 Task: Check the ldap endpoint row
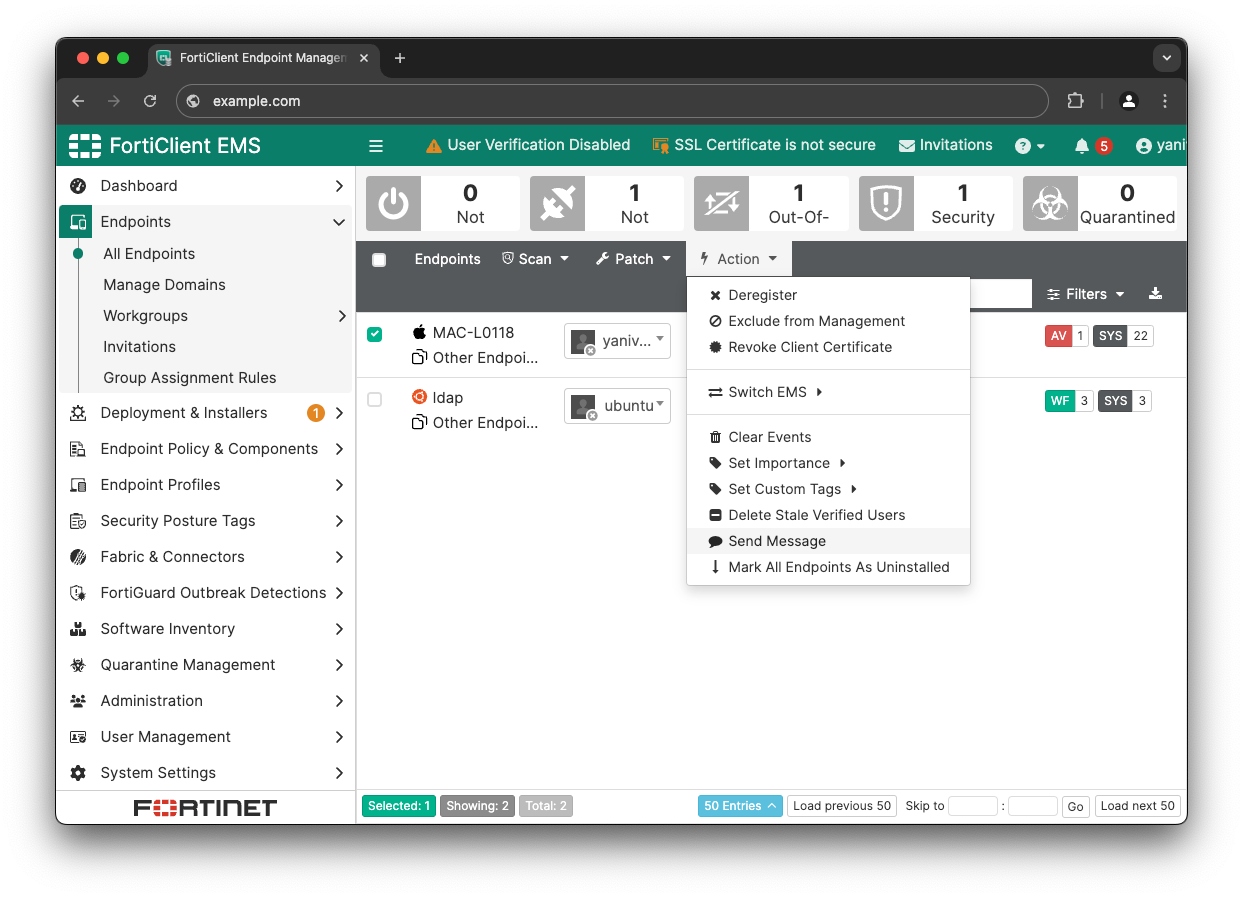coord(374,399)
